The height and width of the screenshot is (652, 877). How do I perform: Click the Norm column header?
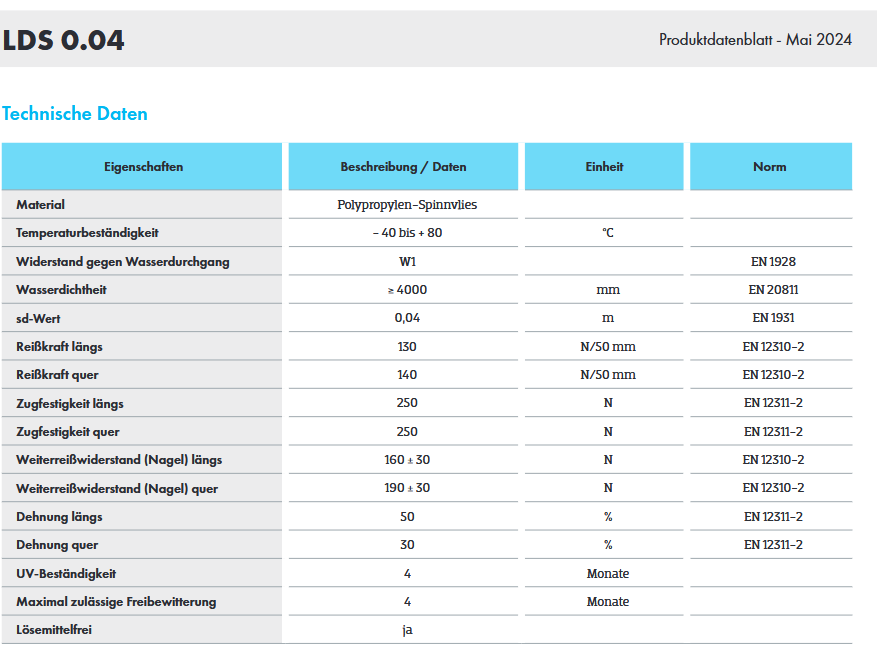pyautogui.click(x=770, y=167)
